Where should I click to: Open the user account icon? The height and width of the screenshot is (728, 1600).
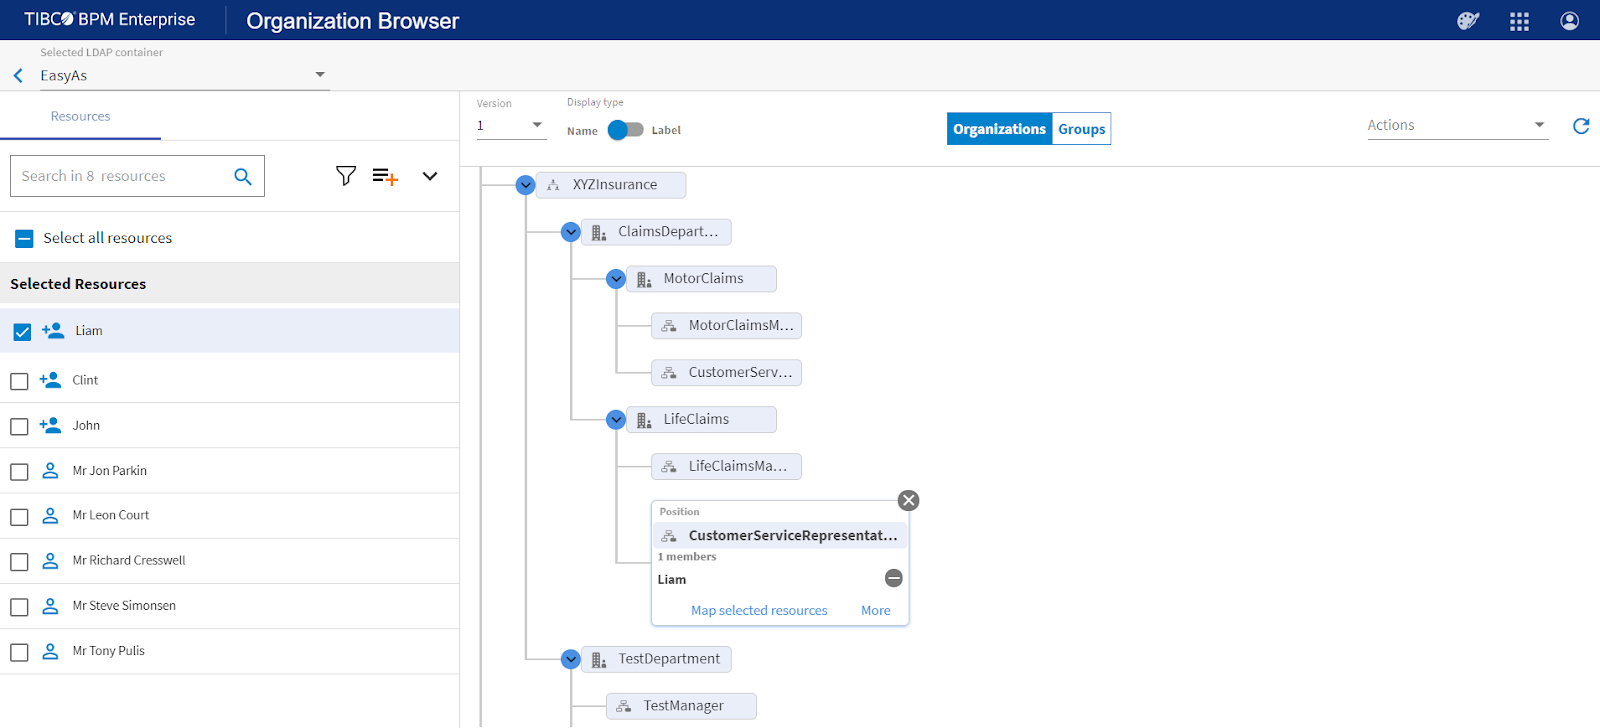(x=1569, y=21)
